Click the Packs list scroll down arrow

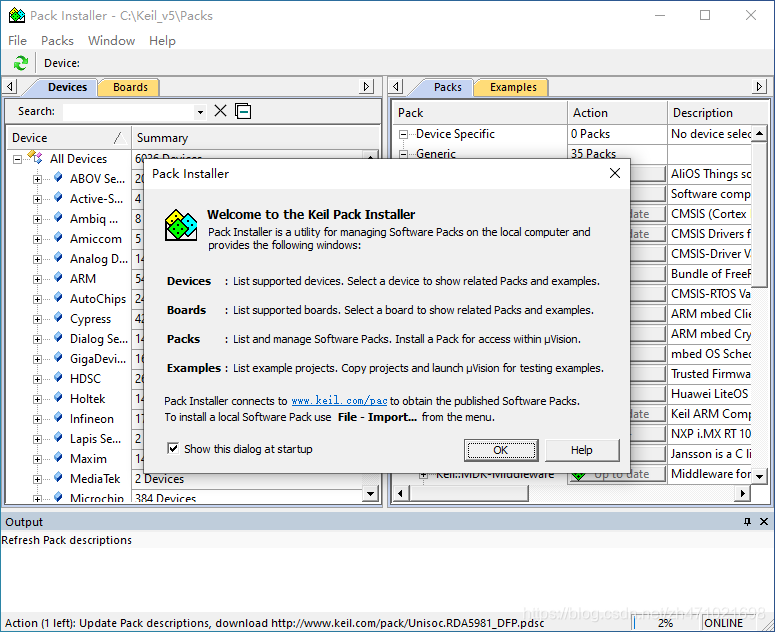(x=759, y=476)
